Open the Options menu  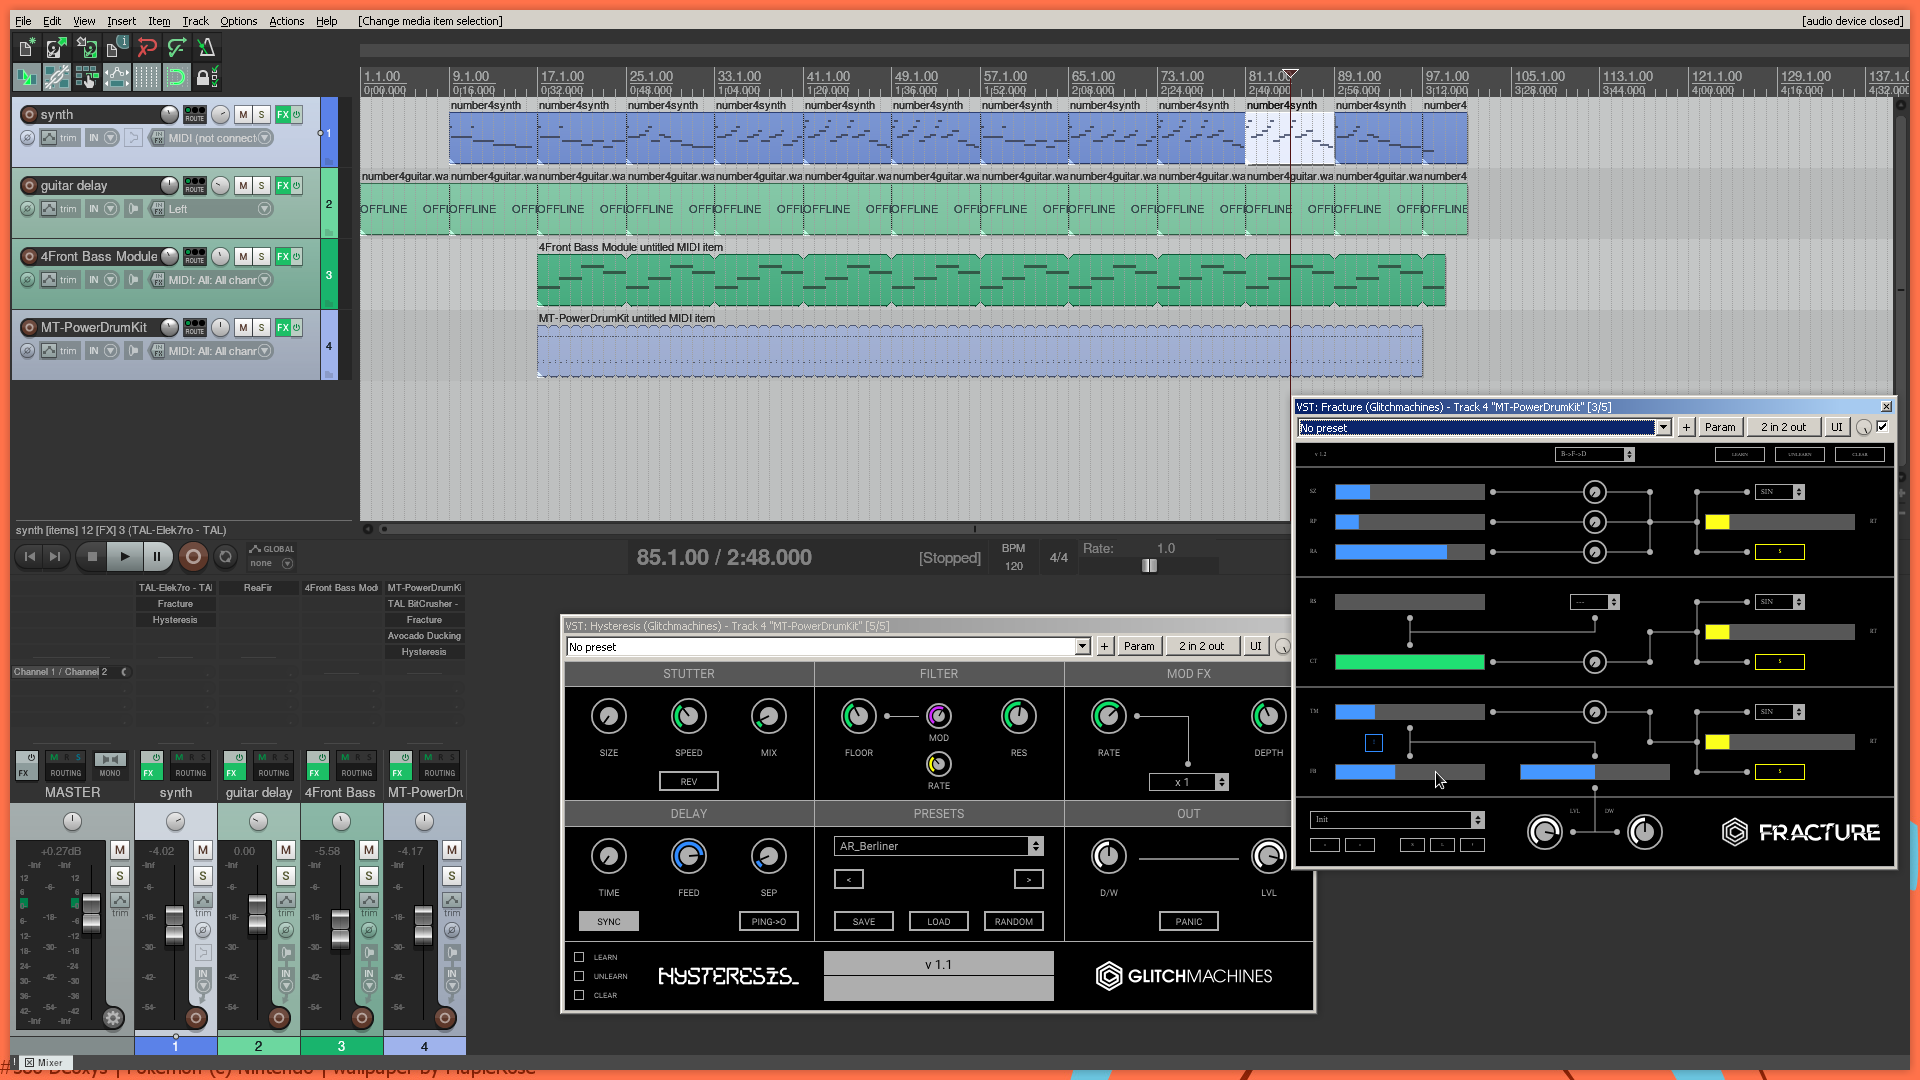pyautogui.click(x=238, y=21)
